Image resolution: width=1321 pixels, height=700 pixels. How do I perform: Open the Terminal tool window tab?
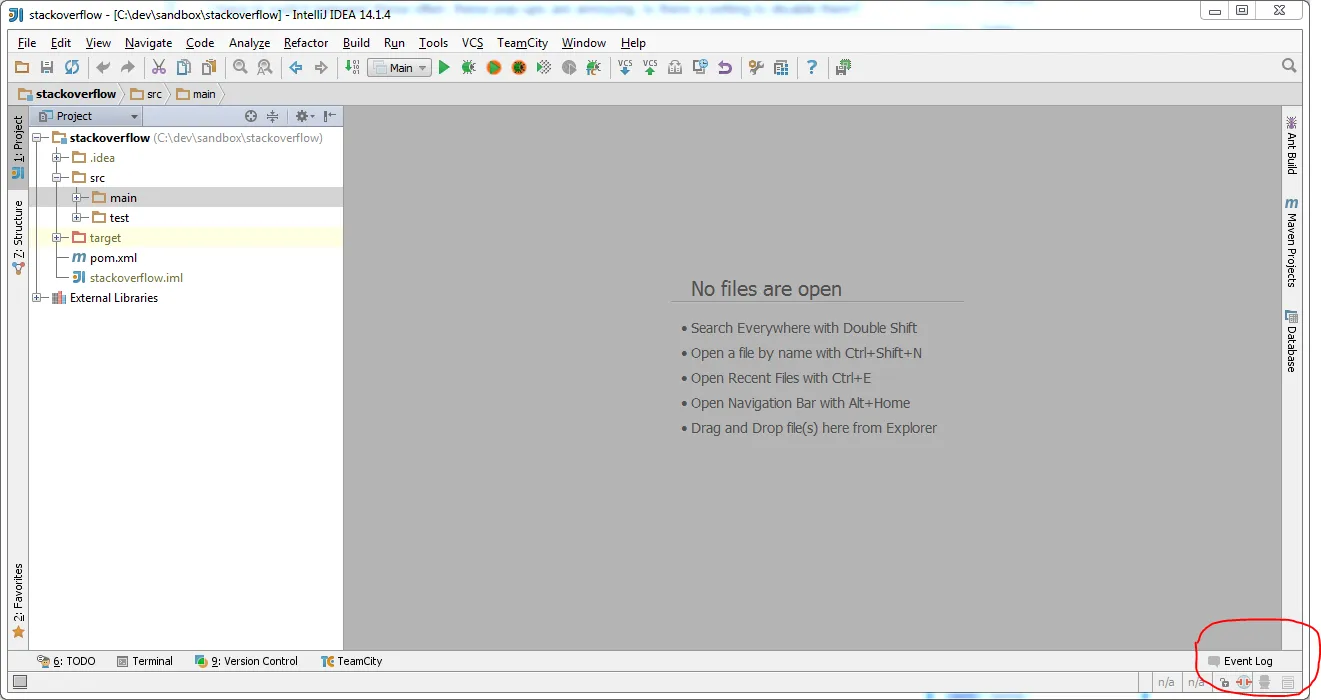(145, 661)
